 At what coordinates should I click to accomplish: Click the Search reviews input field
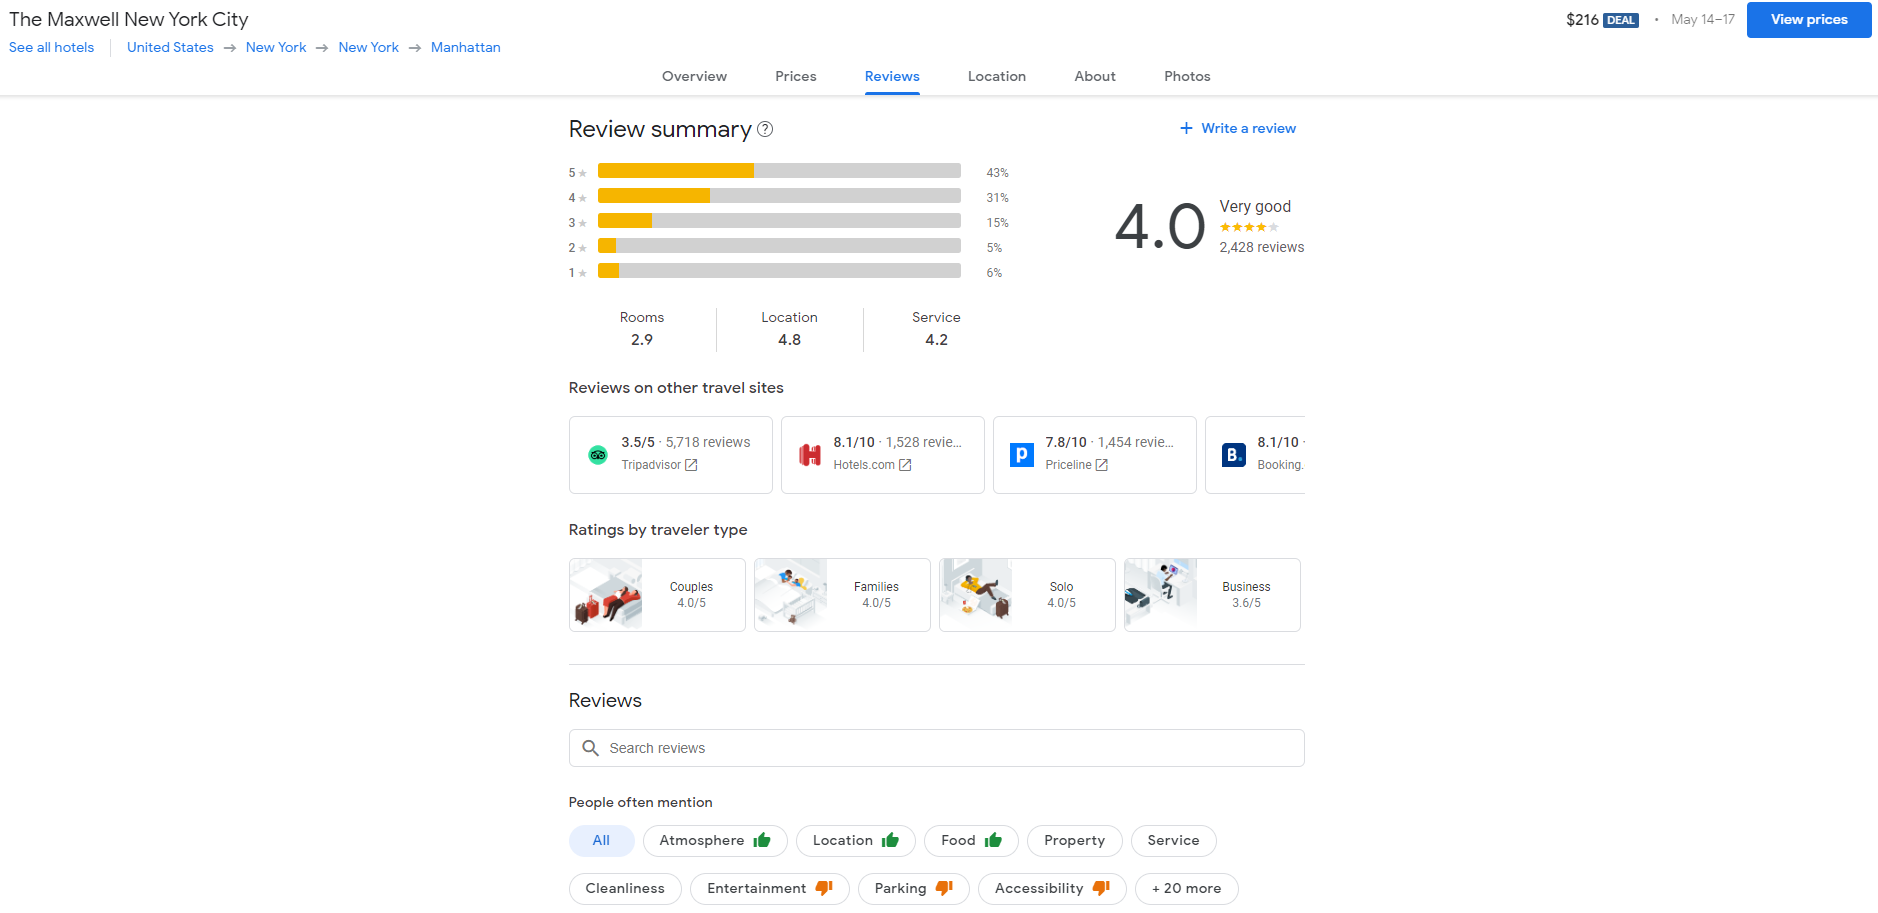pos(950,748)
